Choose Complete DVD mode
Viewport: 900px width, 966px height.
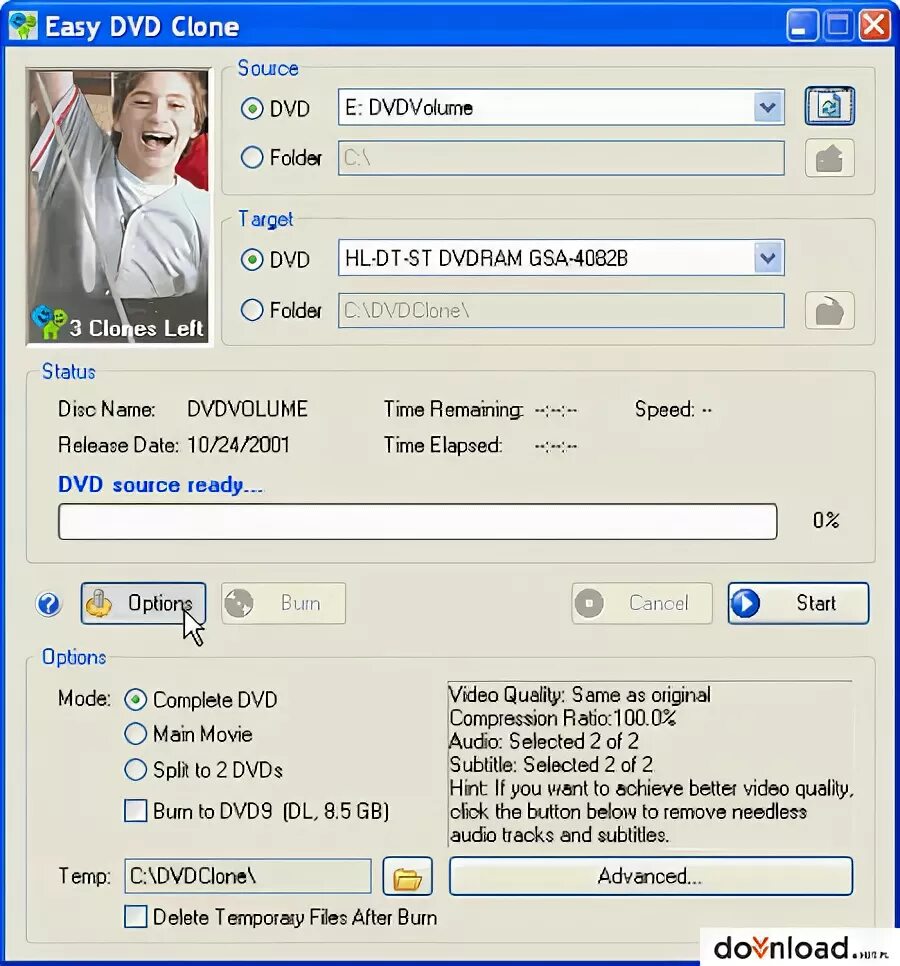point(136,699)
